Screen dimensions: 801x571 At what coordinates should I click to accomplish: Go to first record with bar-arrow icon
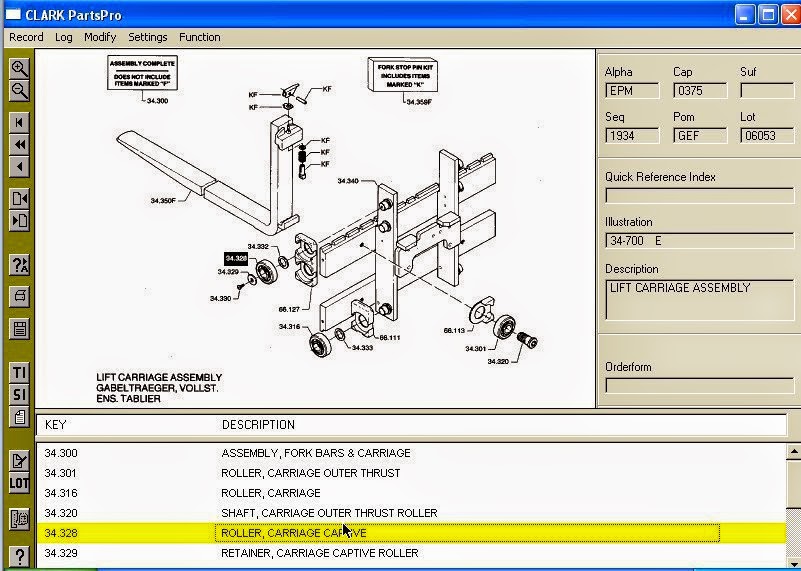click(x=19, y=123)
